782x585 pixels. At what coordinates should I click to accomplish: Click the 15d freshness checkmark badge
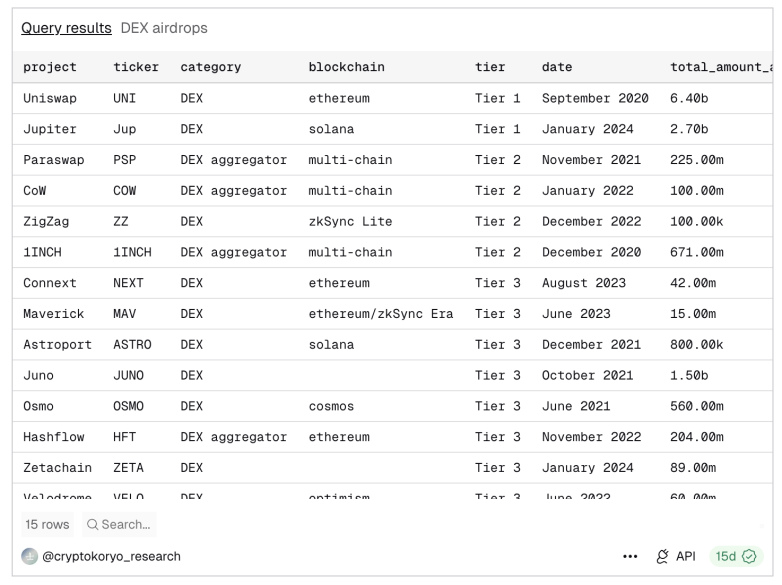(x=736, y=556)
